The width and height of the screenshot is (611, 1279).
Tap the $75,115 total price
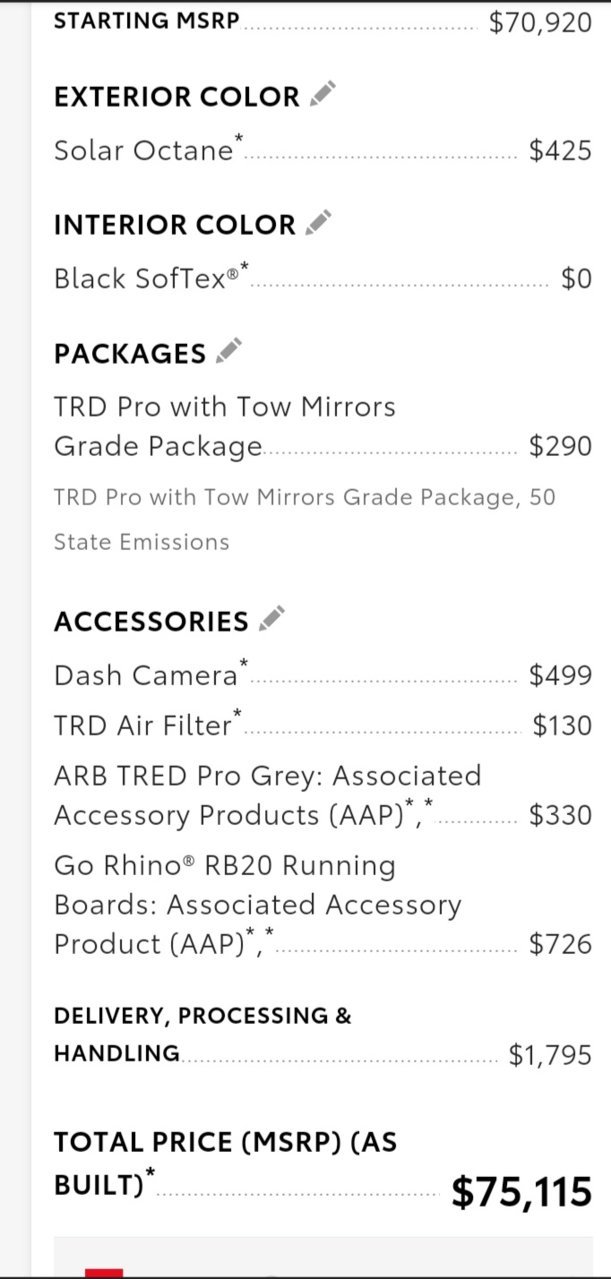521,1191
